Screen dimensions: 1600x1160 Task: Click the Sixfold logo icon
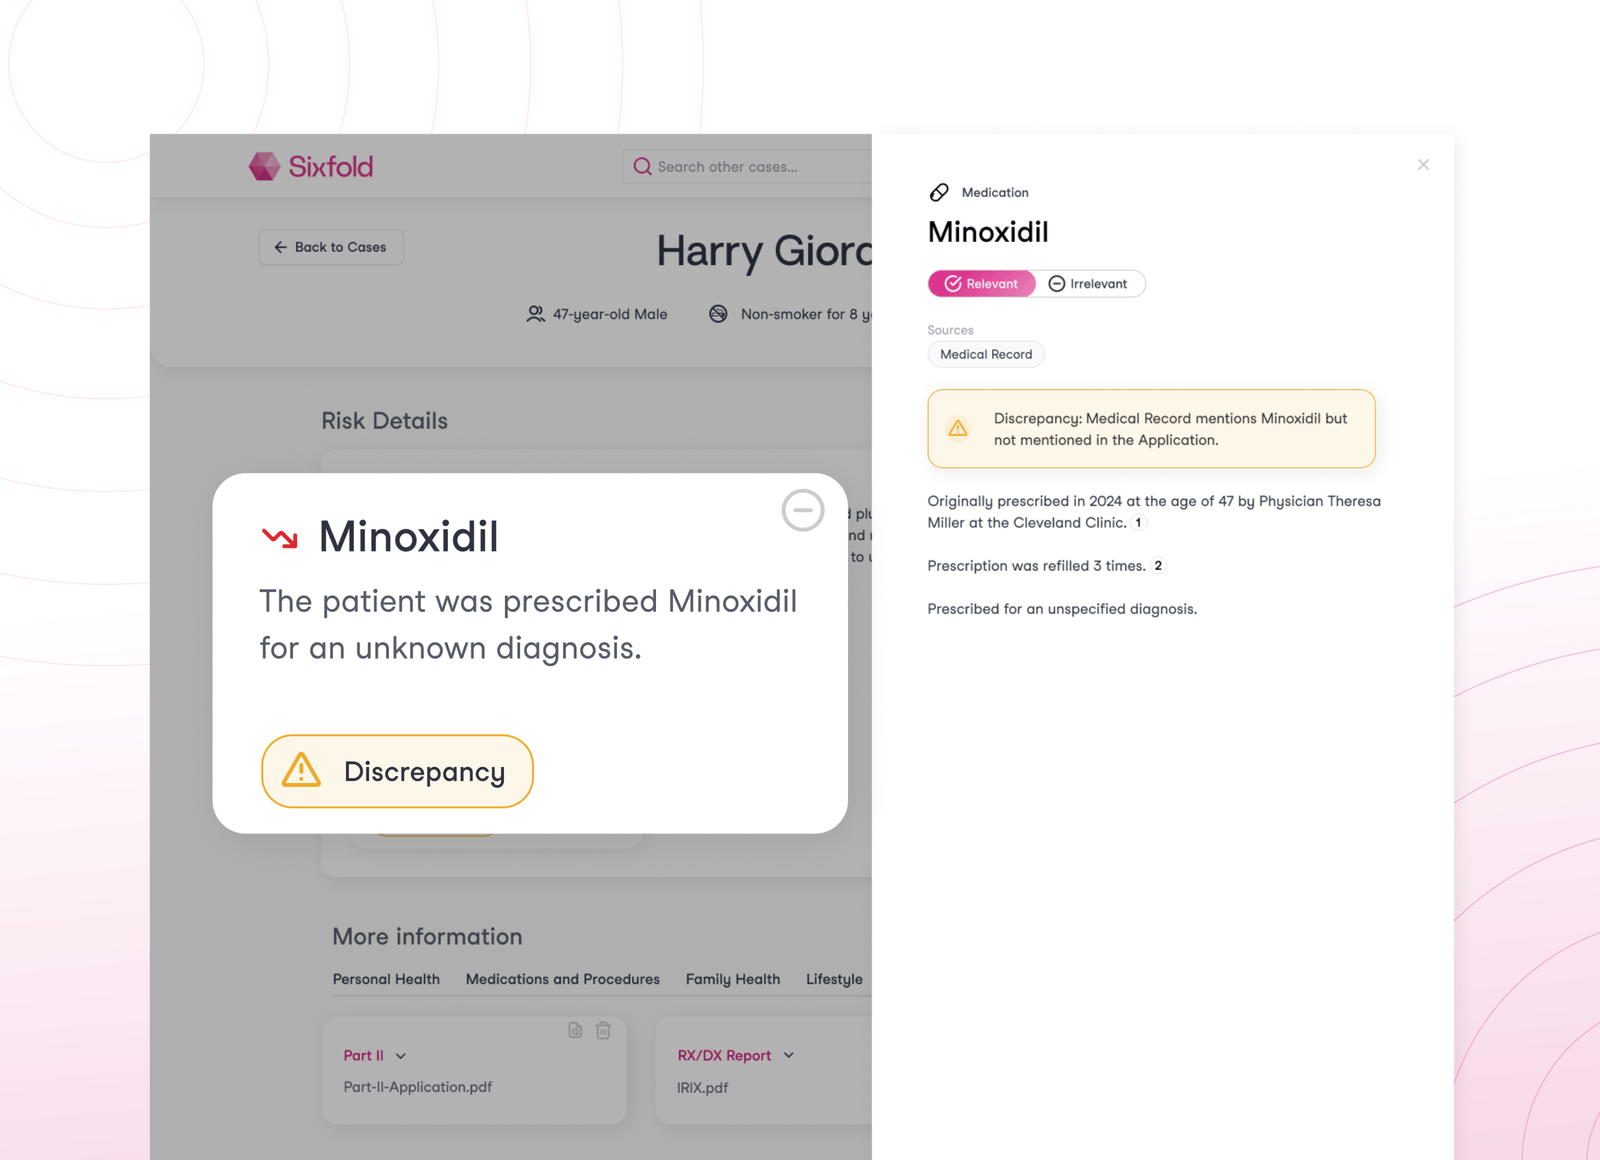pyautogui.click(x=263, y=166)
